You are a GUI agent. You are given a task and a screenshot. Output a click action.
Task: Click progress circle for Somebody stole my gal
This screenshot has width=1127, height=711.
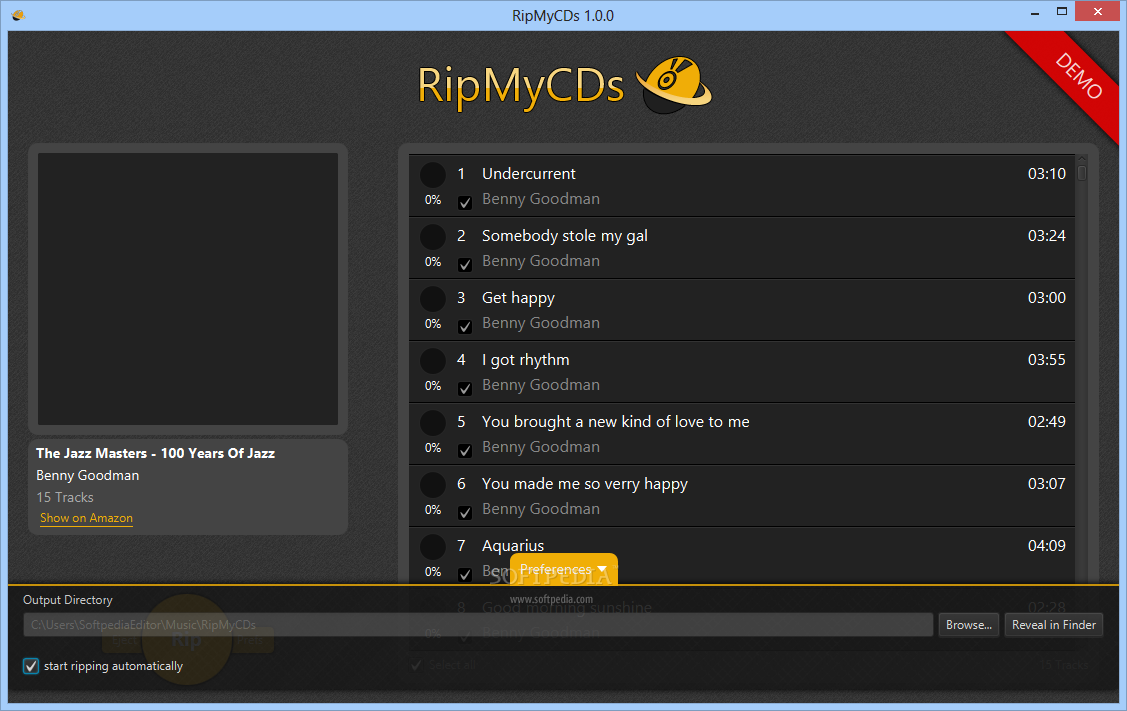coord(433,237)
